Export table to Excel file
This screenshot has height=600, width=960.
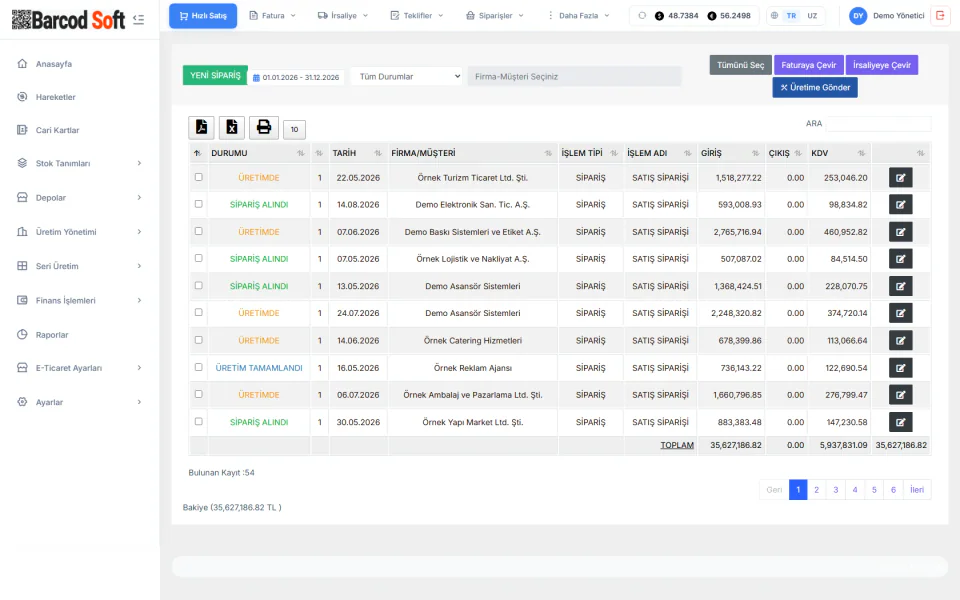point(232,127)
